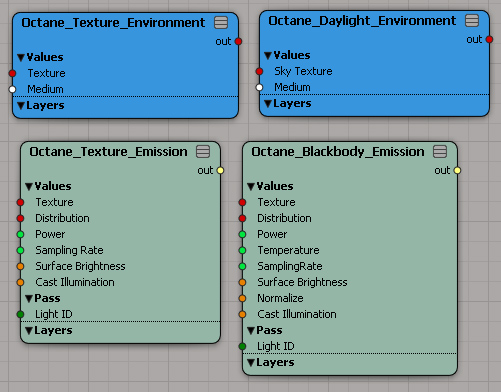Click white Medium port on Texture_Environment
Viewport: 501px width, 392px height.
coord(12,89)
